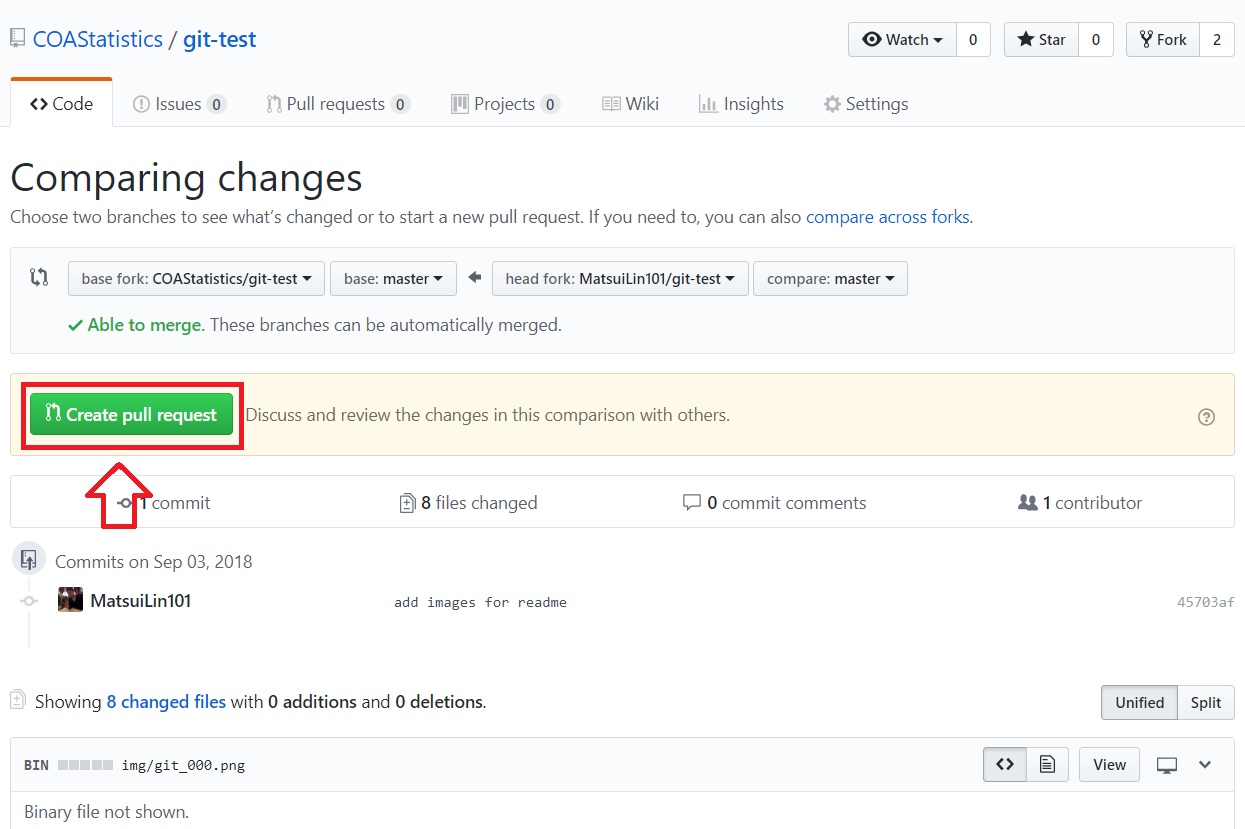Image resolution: width=1245 pixels, height=829 pixels.
Task: Open the Watch dropdown button
Action: click(903, 40)
